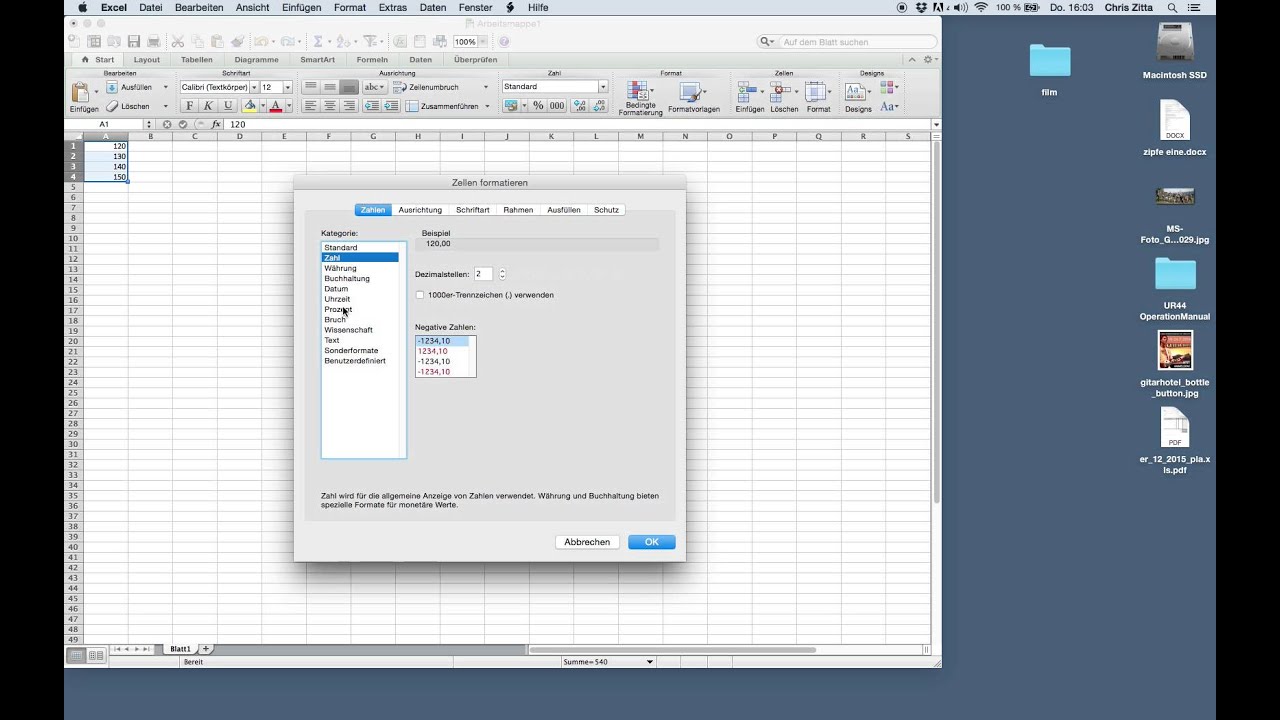Viewport: 1280px width, 720px height.
Task: Select the Datum category
Action: (336, 289)
